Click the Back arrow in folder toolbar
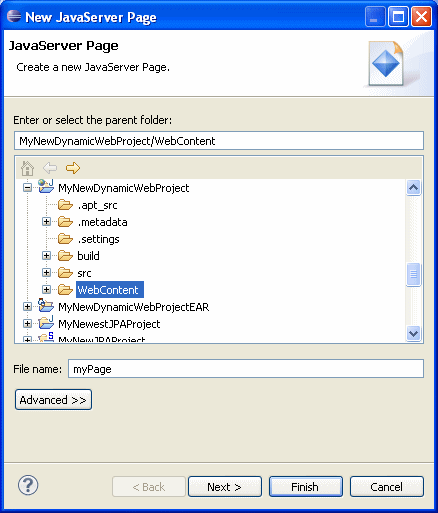This screenshot has height=513, width=438. 50,168
